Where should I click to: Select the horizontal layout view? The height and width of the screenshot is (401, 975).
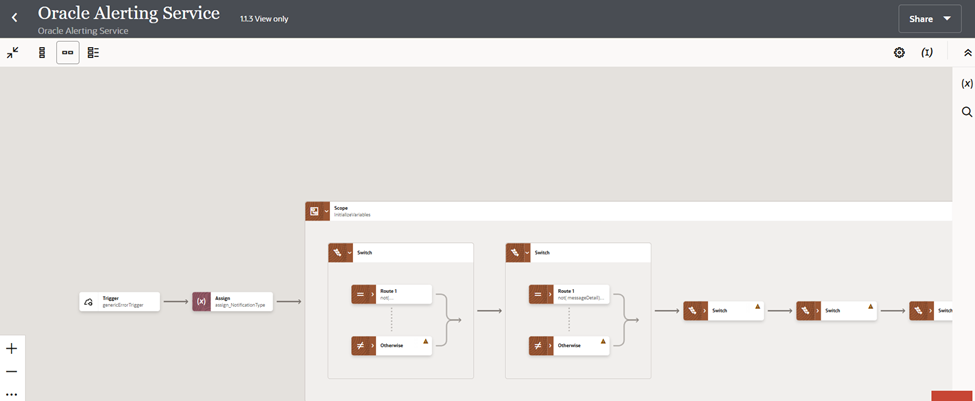click(x=68, y=53)
